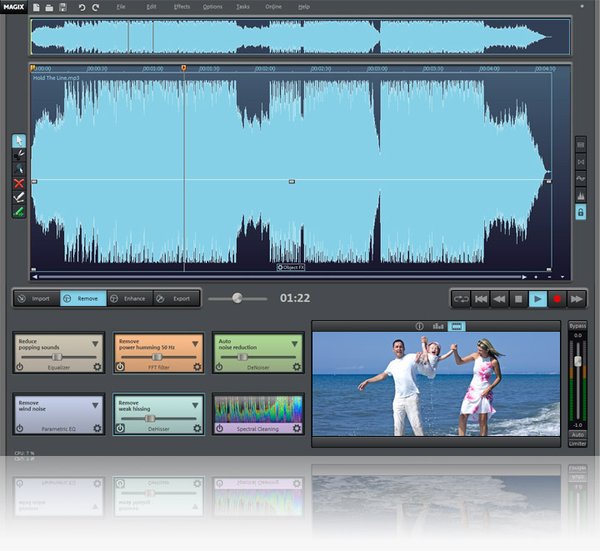This screenshot has width=600, height=551.
Task: Jump to start with skip-back button
Action: click(x=481, y=299)
